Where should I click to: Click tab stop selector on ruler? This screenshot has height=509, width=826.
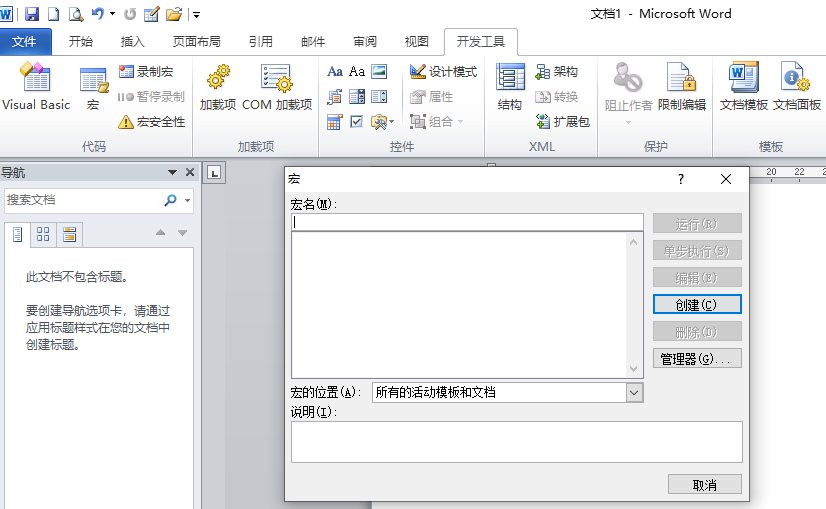[x=214, y=172]
